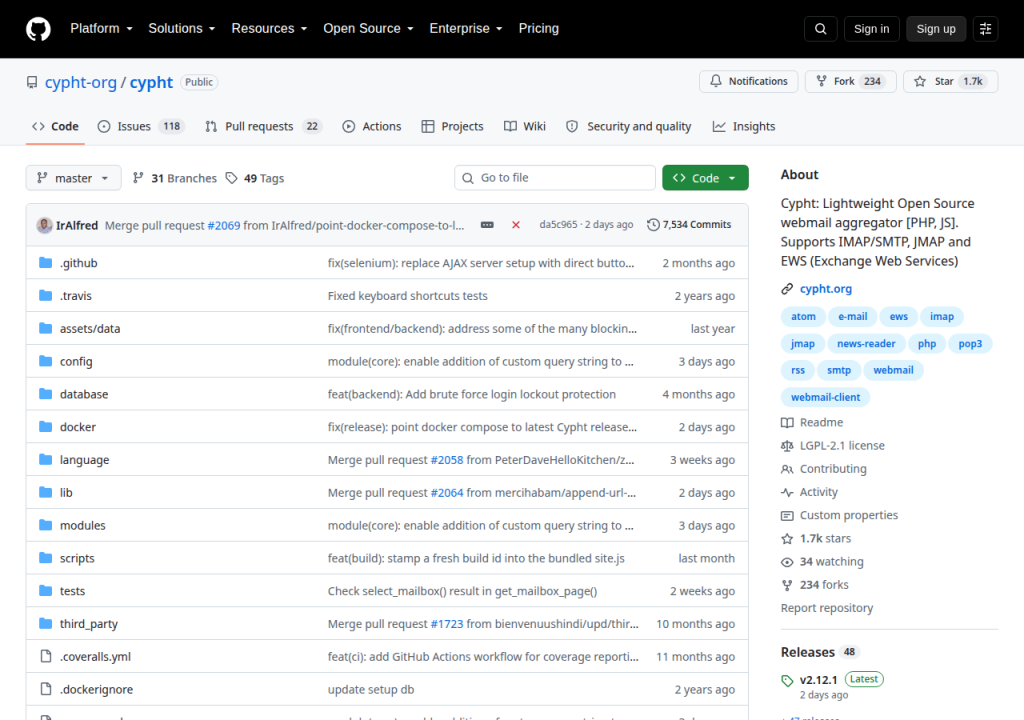Click the .coveralls.yml file icon
The width and height of the screenshot is (1024, 720).
pos(46,656)
